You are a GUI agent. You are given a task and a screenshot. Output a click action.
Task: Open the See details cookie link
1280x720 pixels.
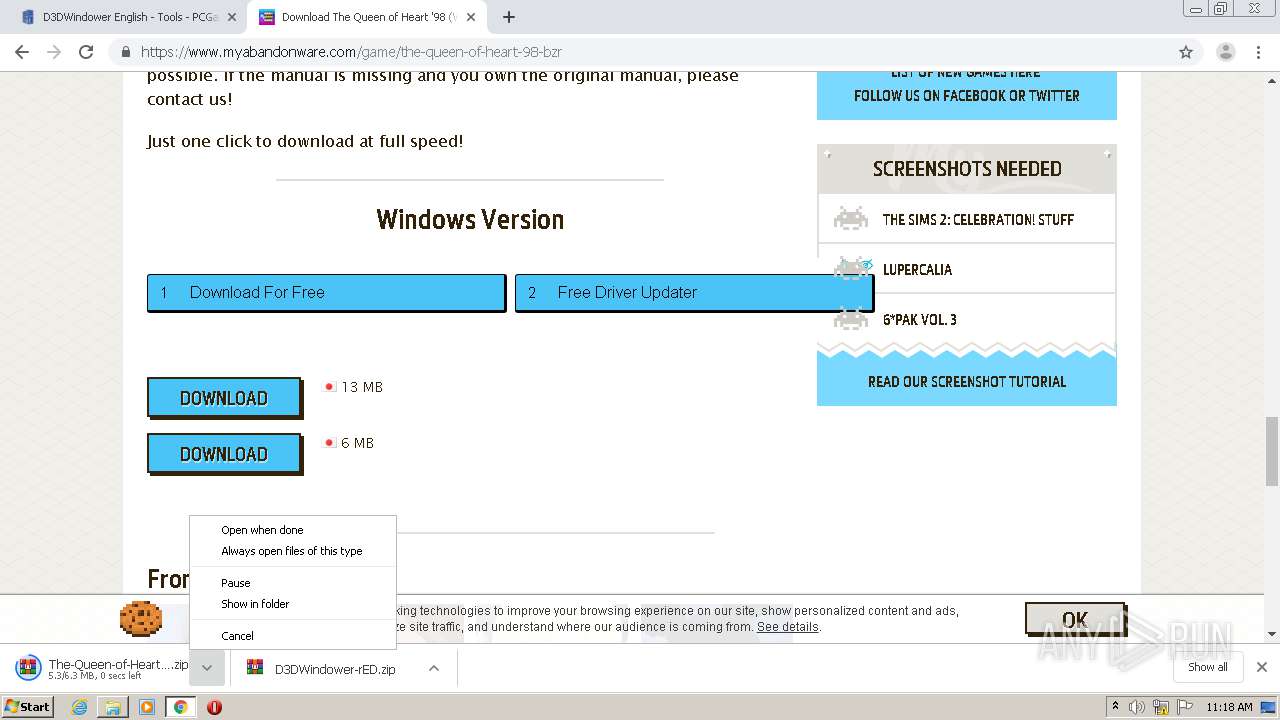click(787, 627)
